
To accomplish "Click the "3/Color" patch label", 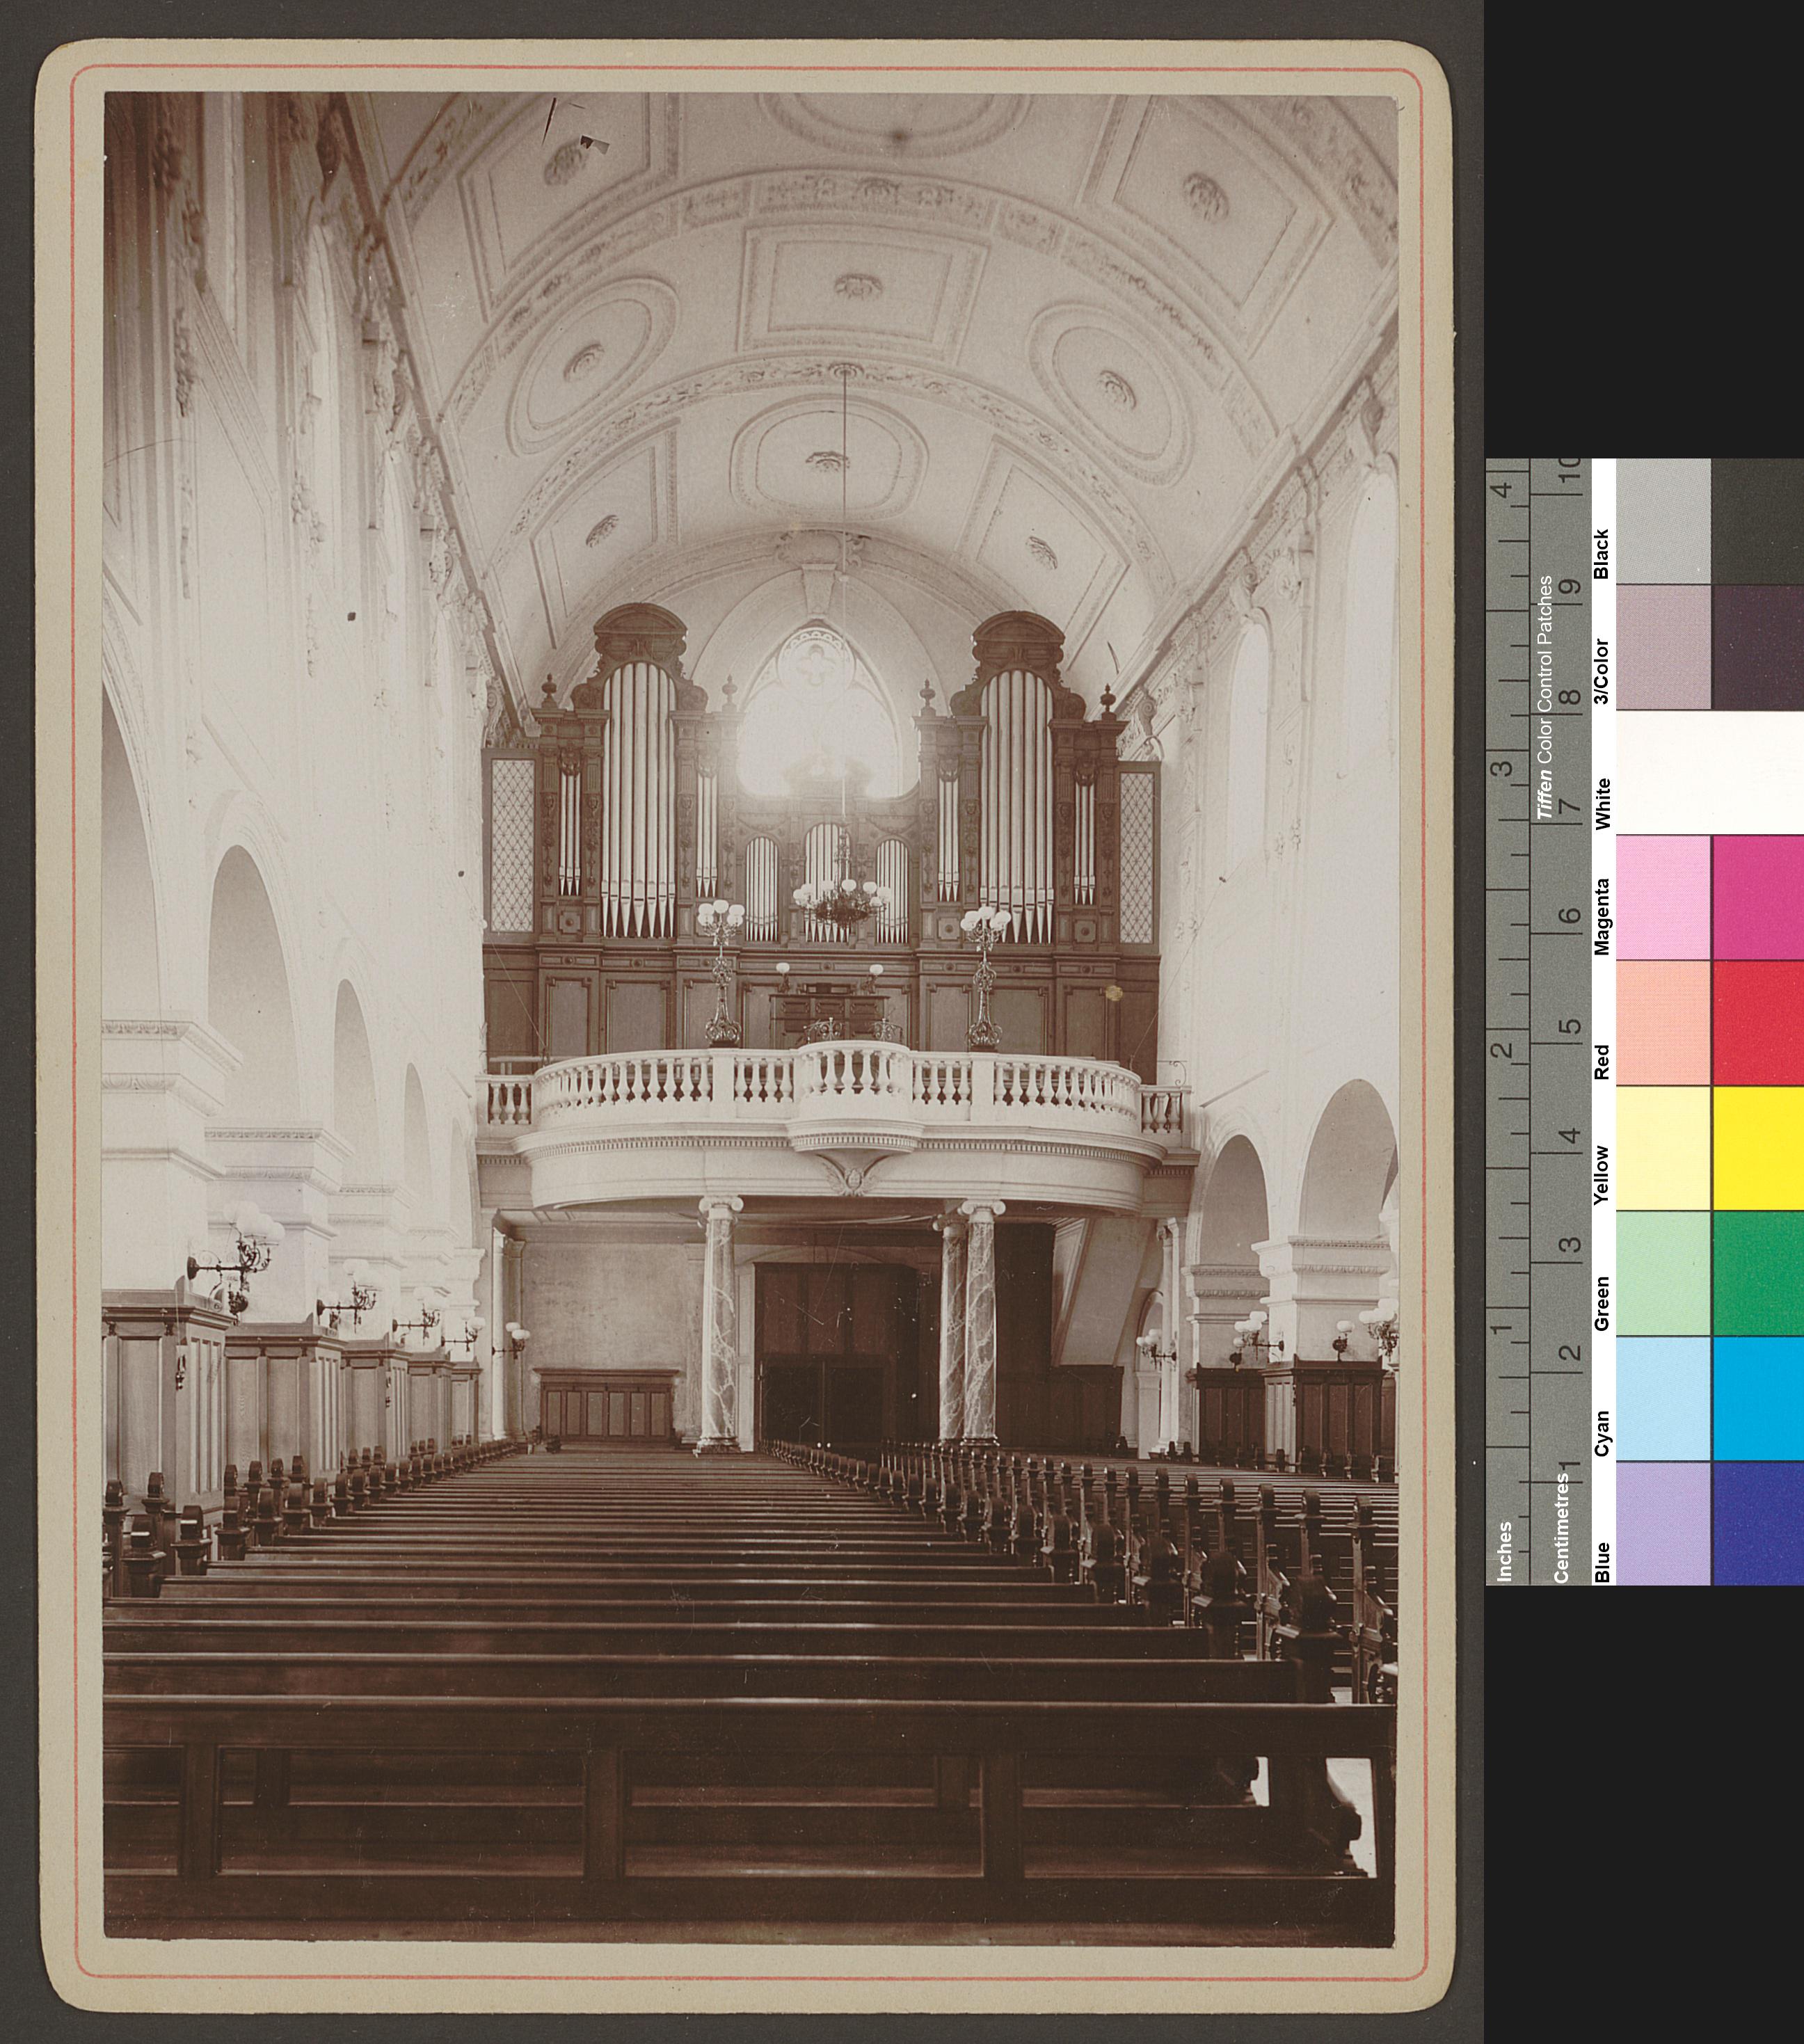I will click(x=1602, y=673).
